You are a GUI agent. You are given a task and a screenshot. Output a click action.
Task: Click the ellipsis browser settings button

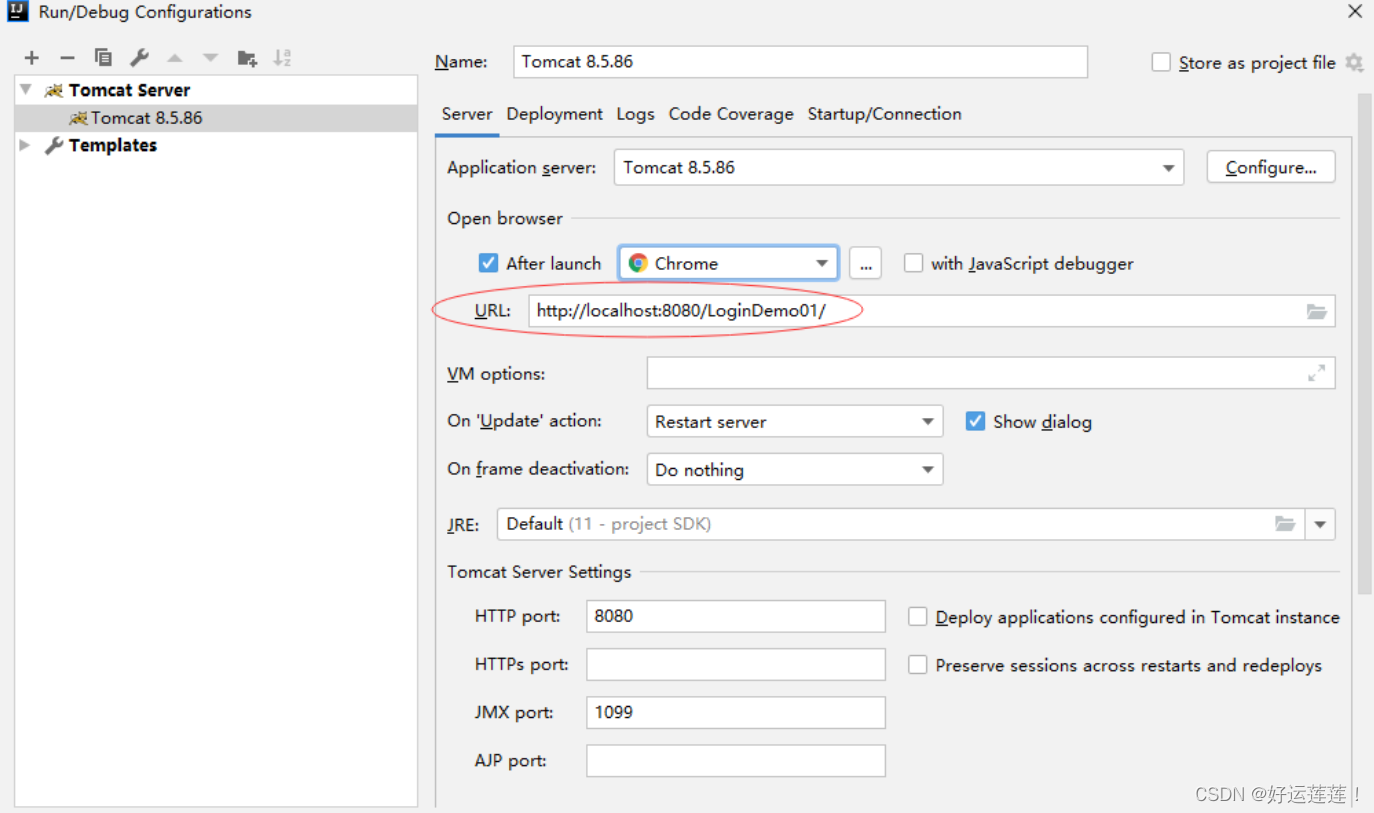[865, 263]
